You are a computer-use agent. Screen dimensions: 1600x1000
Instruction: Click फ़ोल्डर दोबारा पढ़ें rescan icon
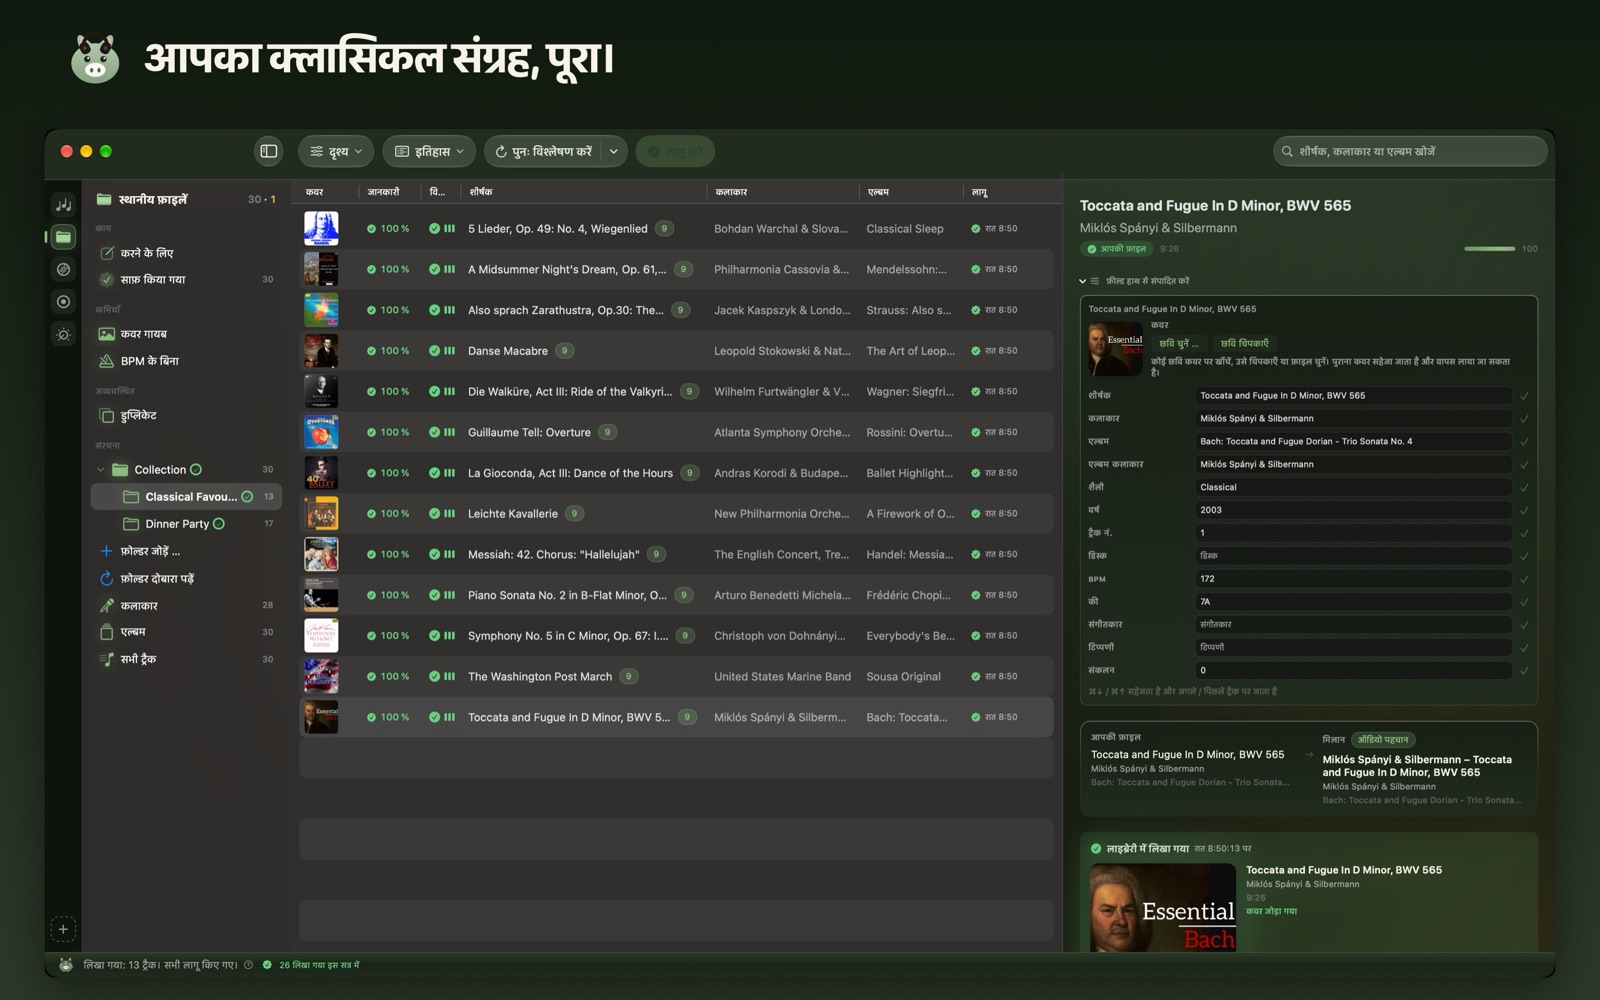tap(106, 578)
